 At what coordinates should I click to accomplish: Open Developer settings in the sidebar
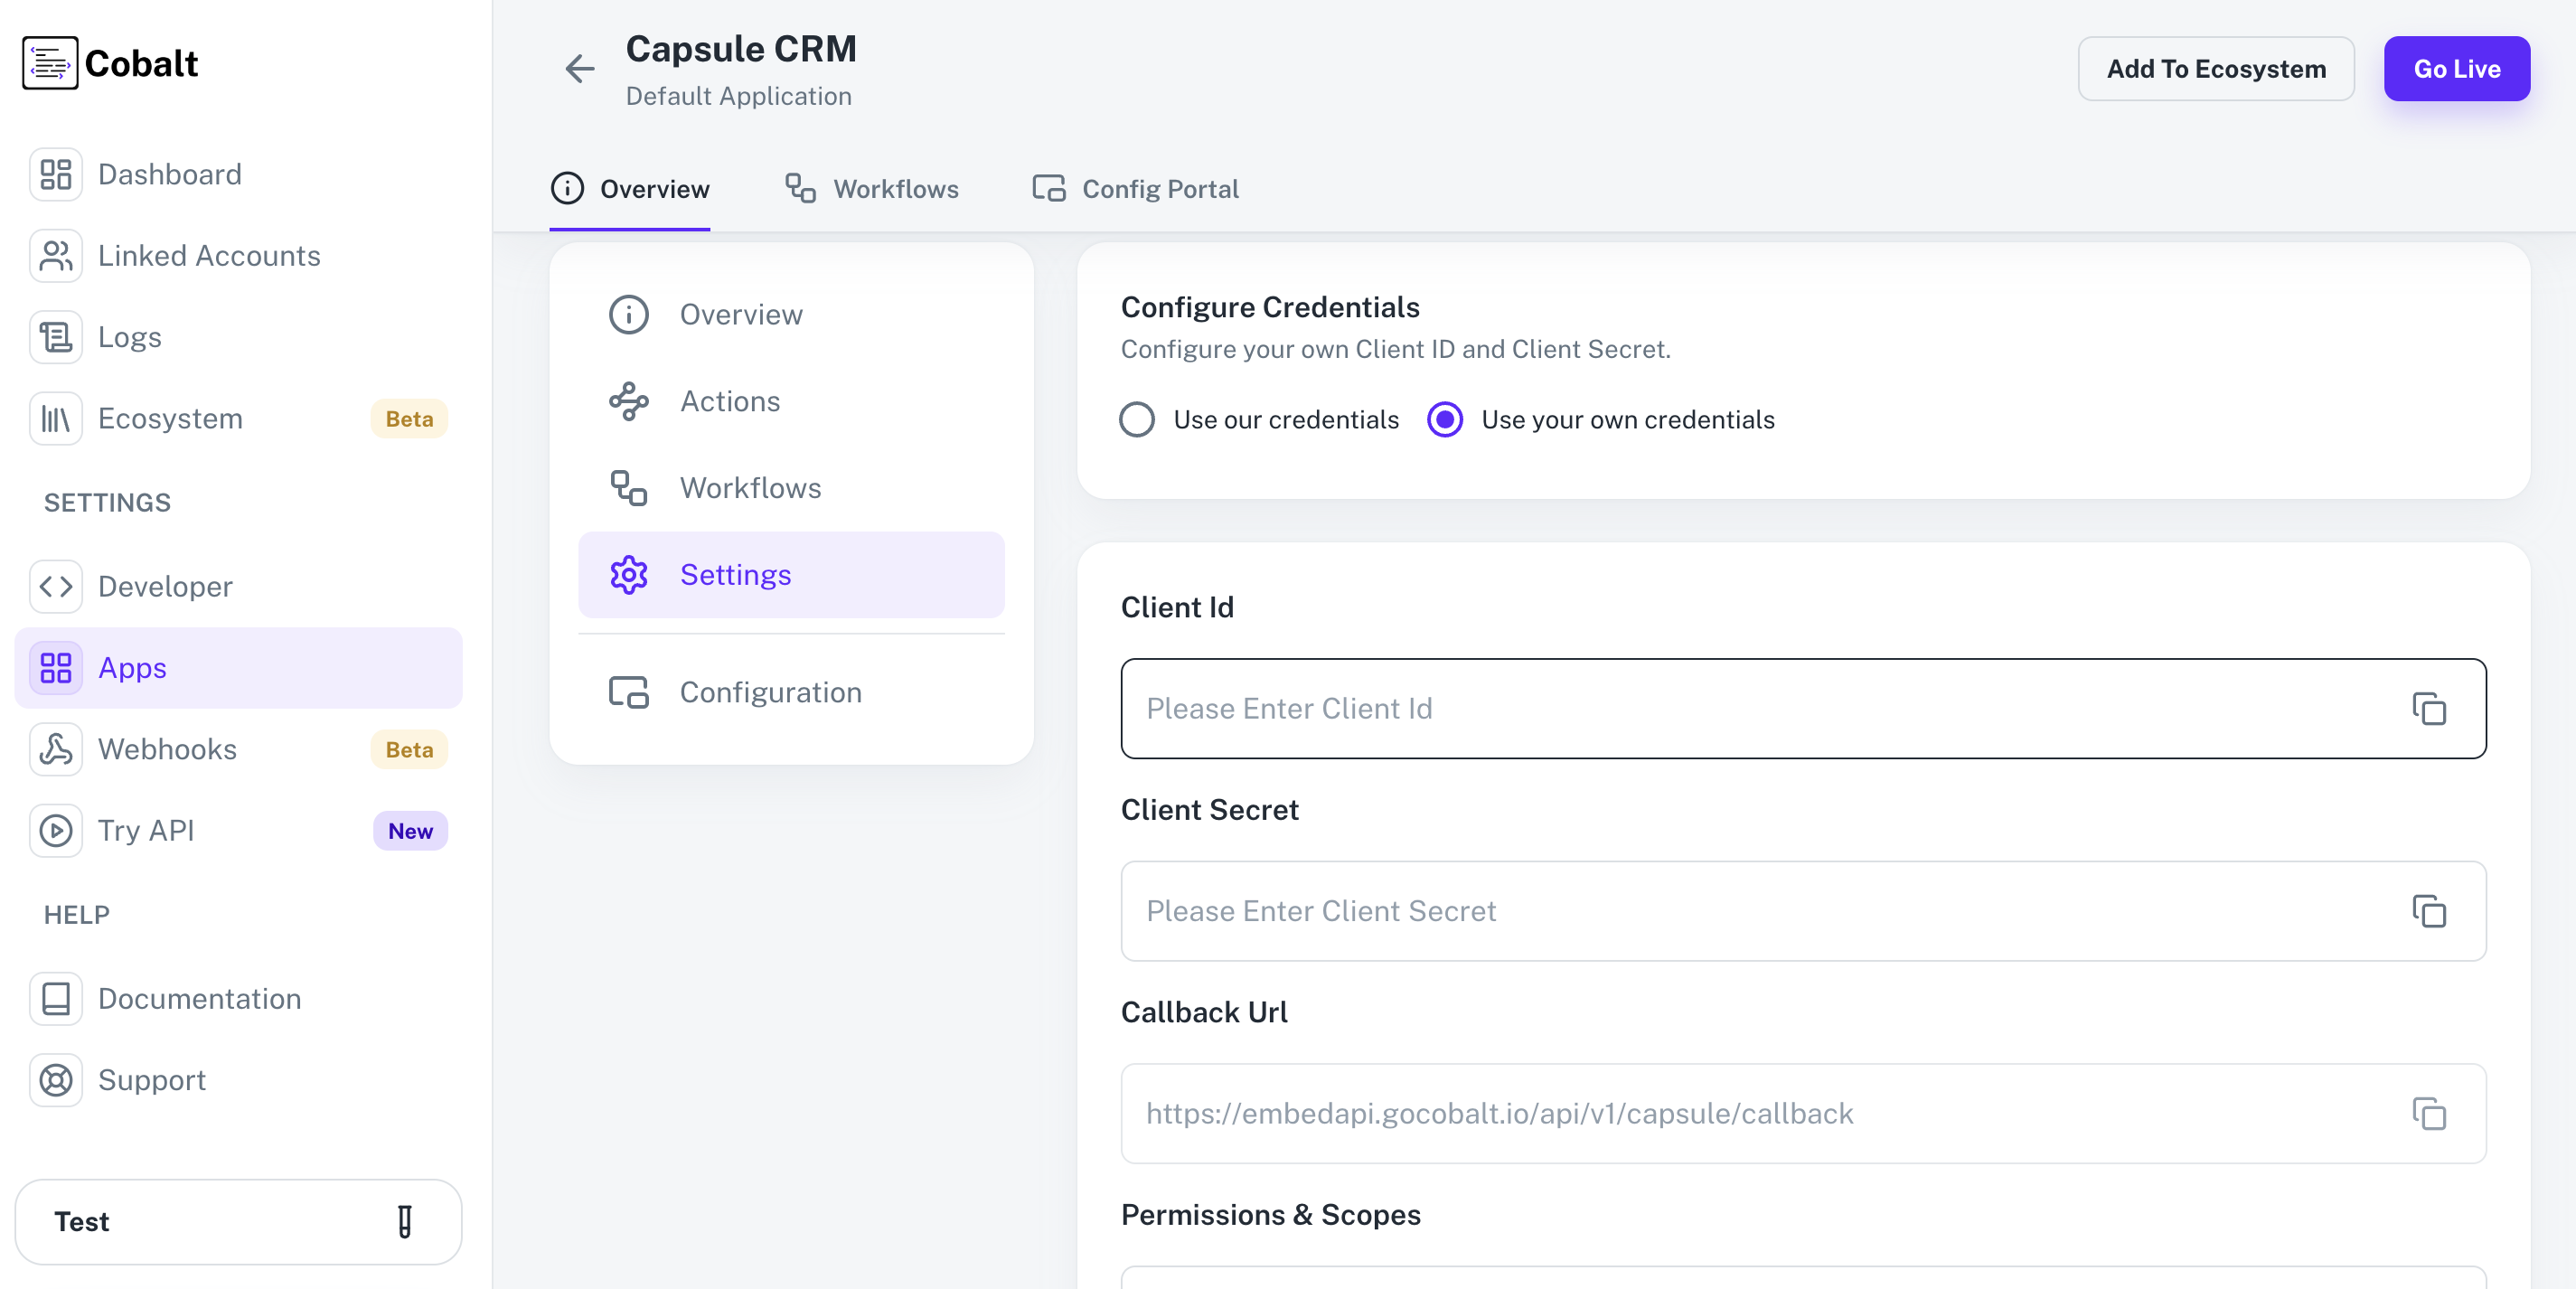(x=165, y=587)
